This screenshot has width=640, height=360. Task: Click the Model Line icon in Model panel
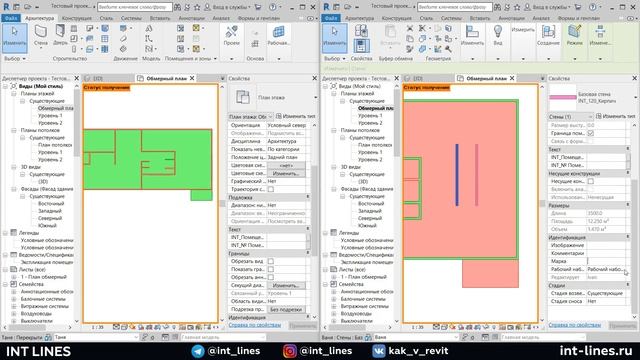149,39
